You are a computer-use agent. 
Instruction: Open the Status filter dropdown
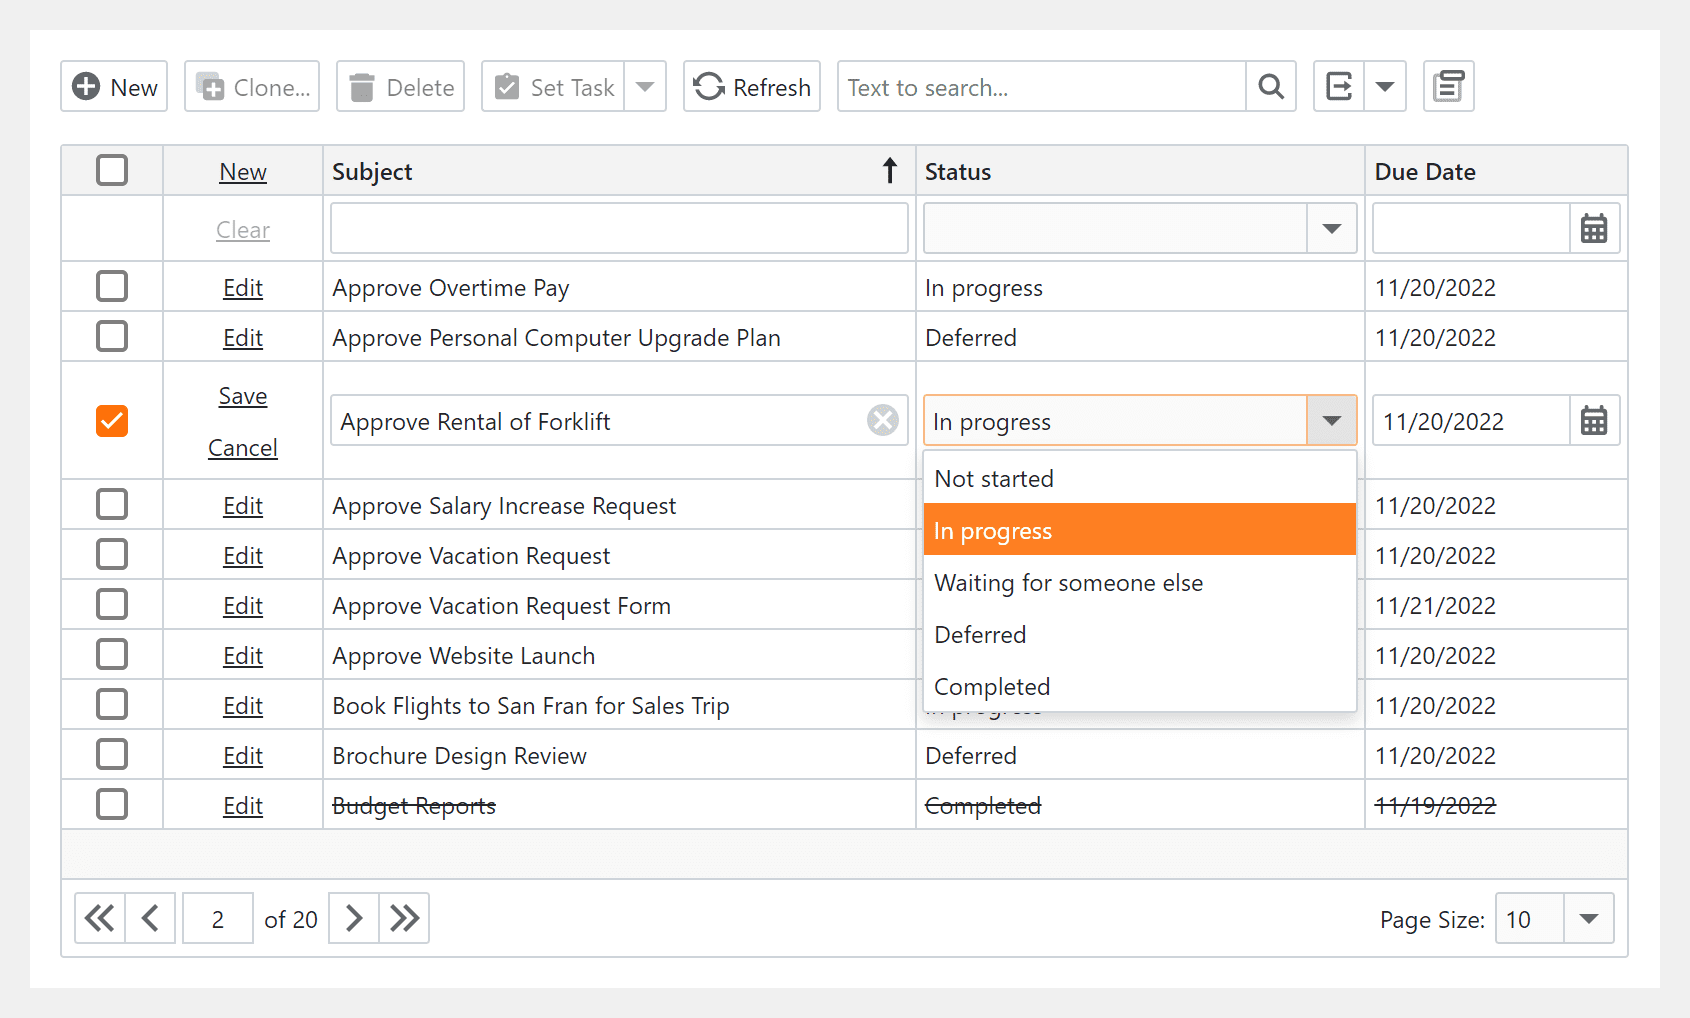pyautogui.click(x=1332, y=228)
